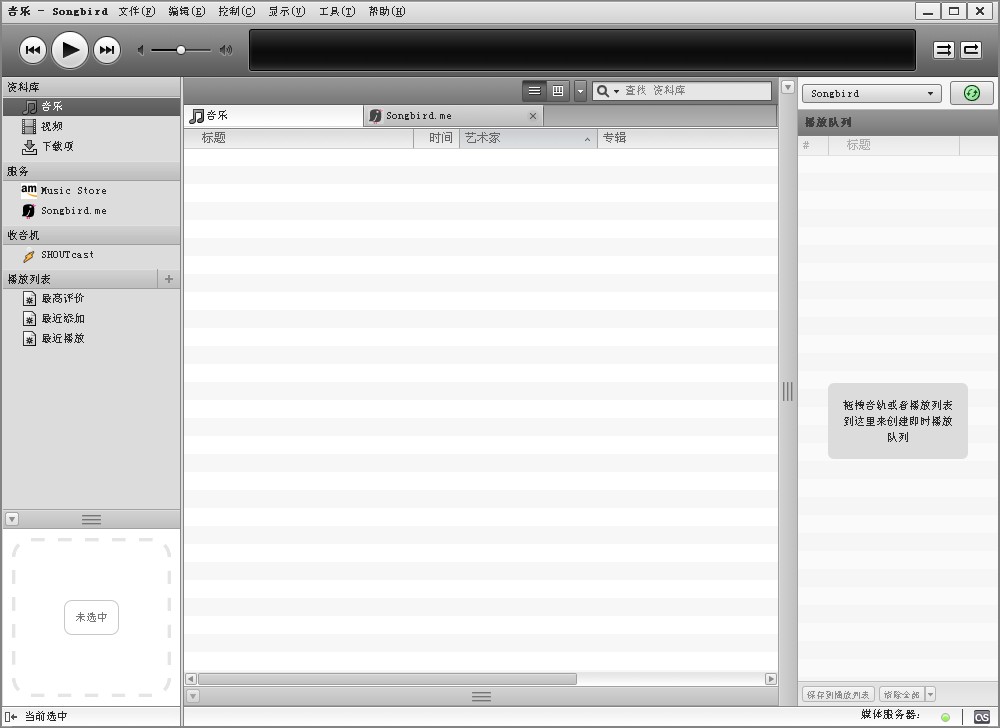Toggle repeat playback mode
Image resolution: width=1000 pixels, height=728 pixels.
point(971,50)
